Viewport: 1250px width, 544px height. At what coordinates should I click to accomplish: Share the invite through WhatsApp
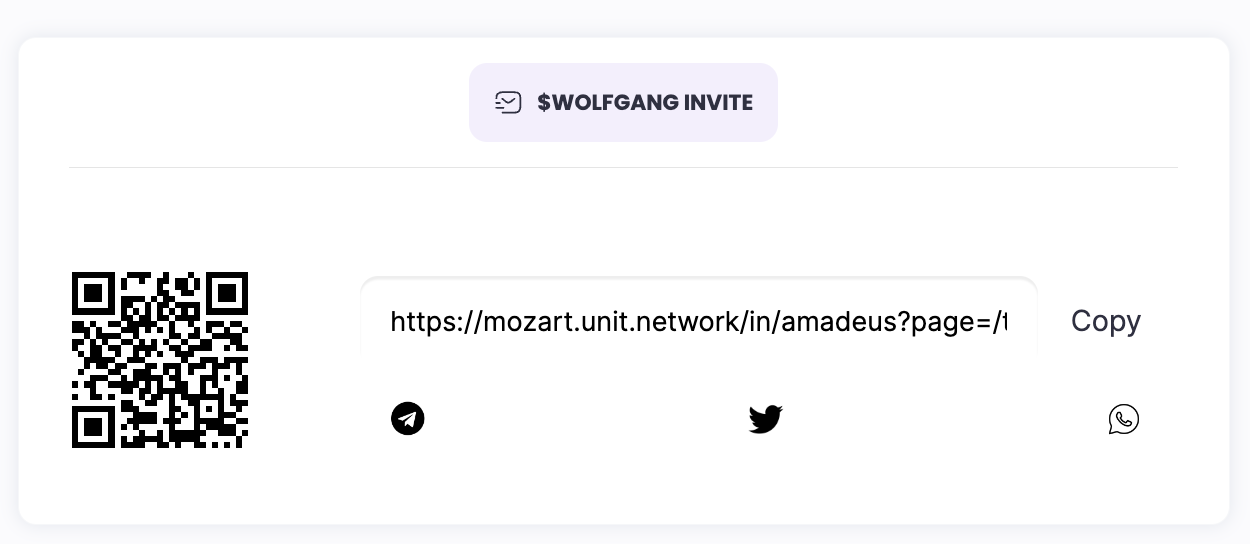(x=1123, y=419)
